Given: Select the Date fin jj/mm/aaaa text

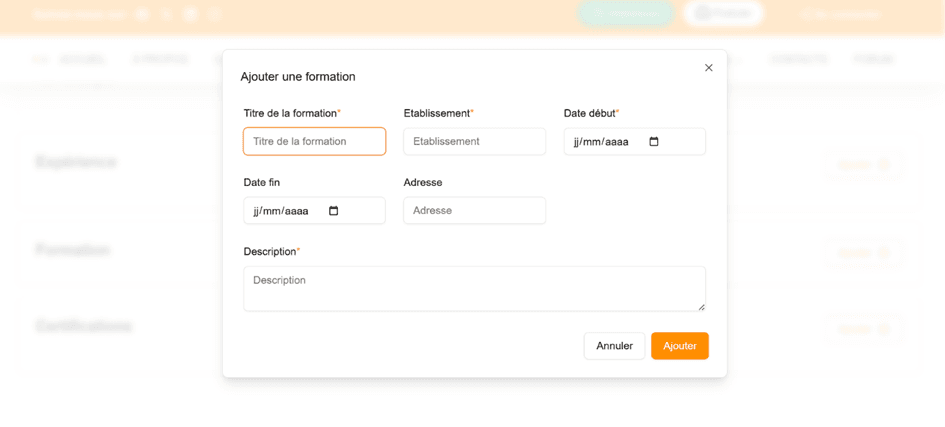Looking at the screenshot, I should tap(281, 211).
